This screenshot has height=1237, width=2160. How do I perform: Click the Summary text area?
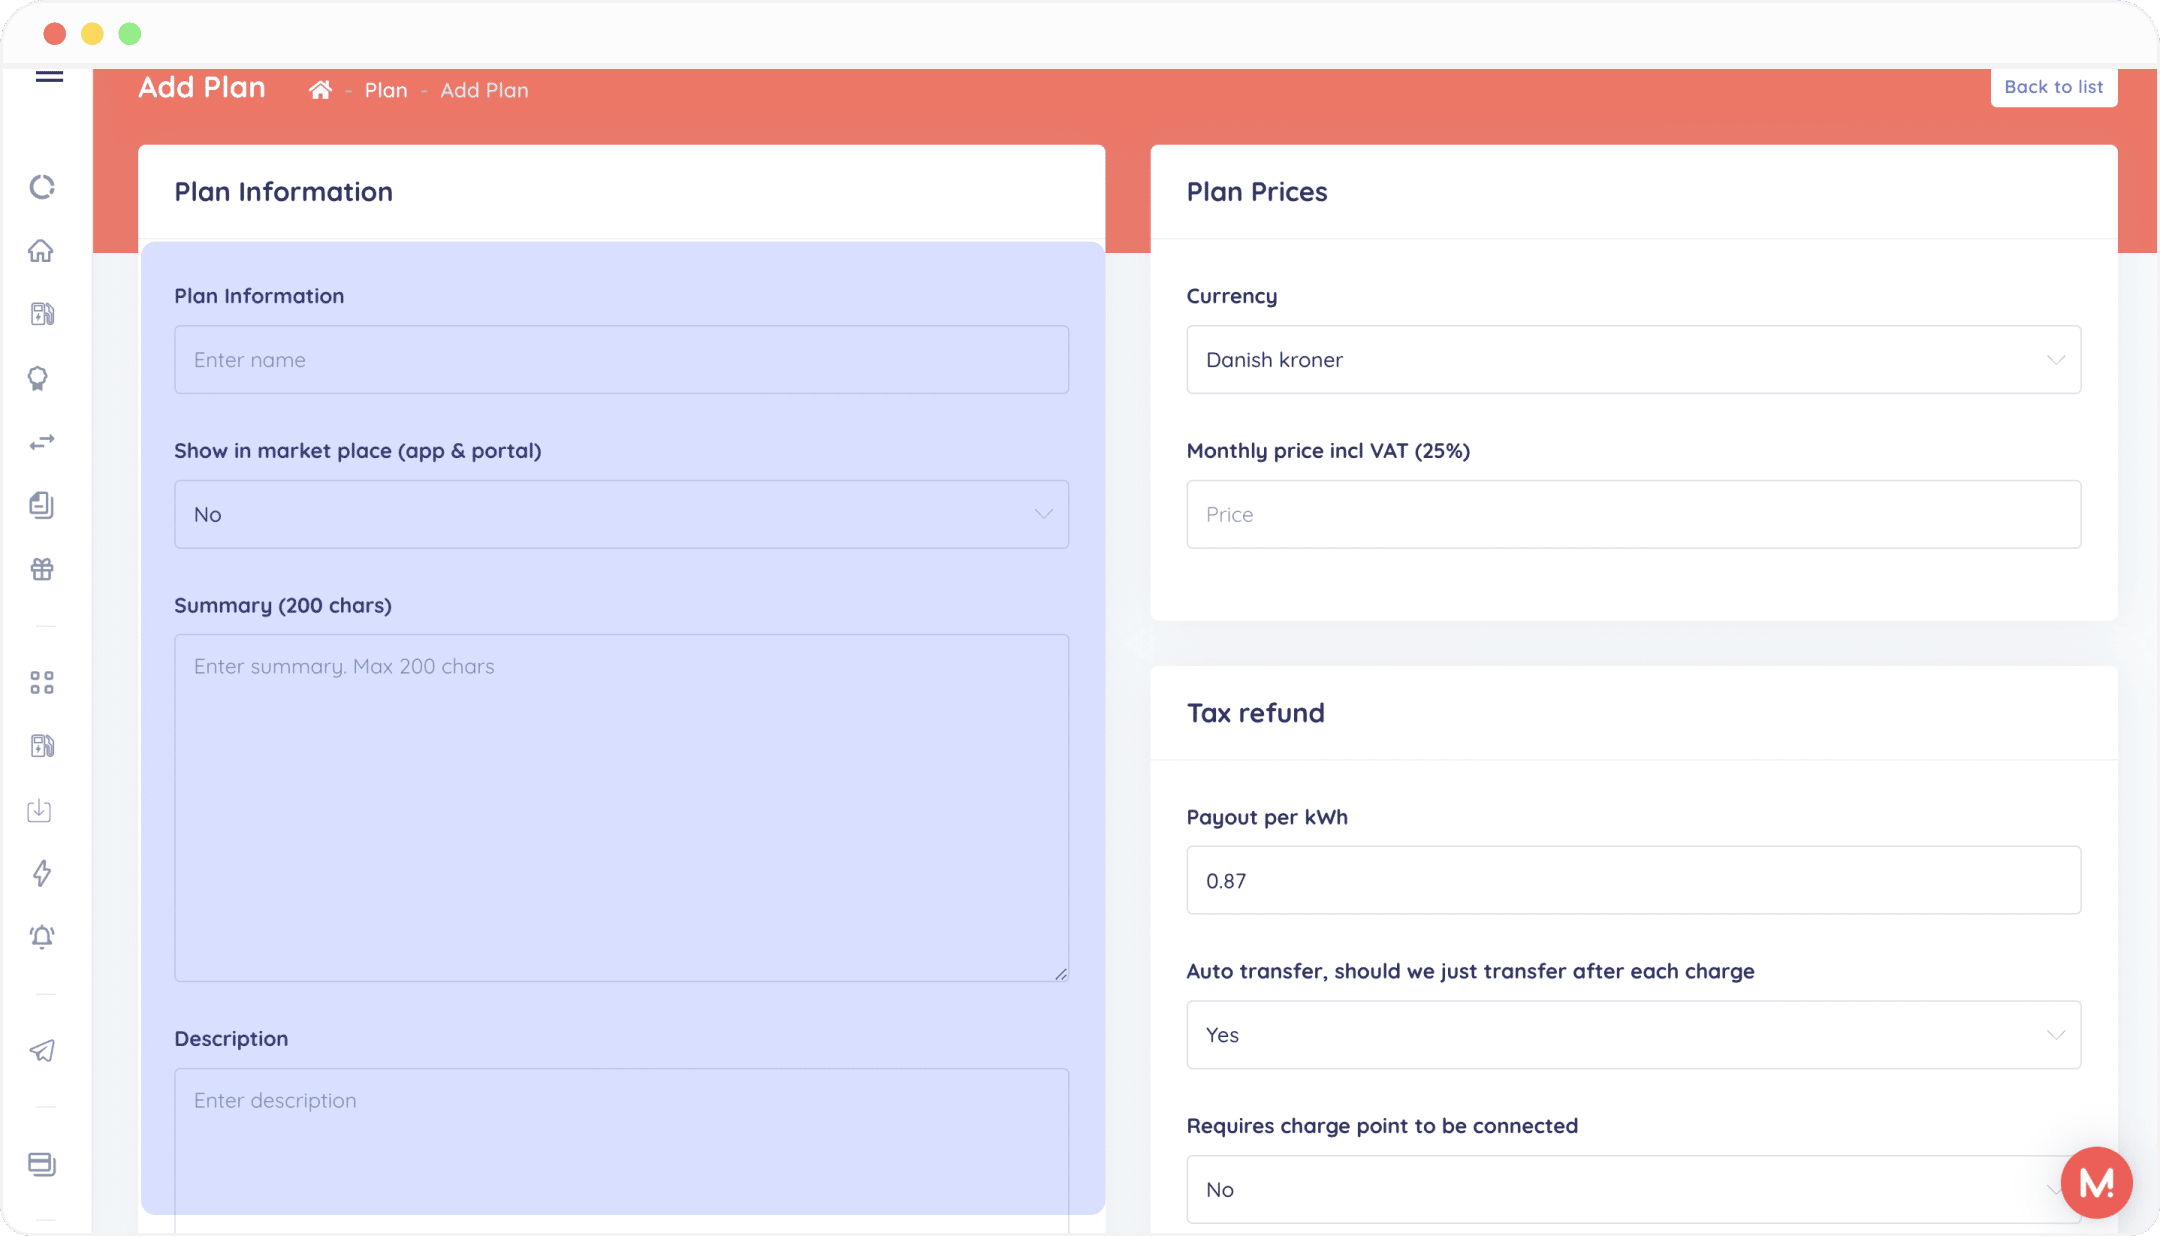point(621,808)
